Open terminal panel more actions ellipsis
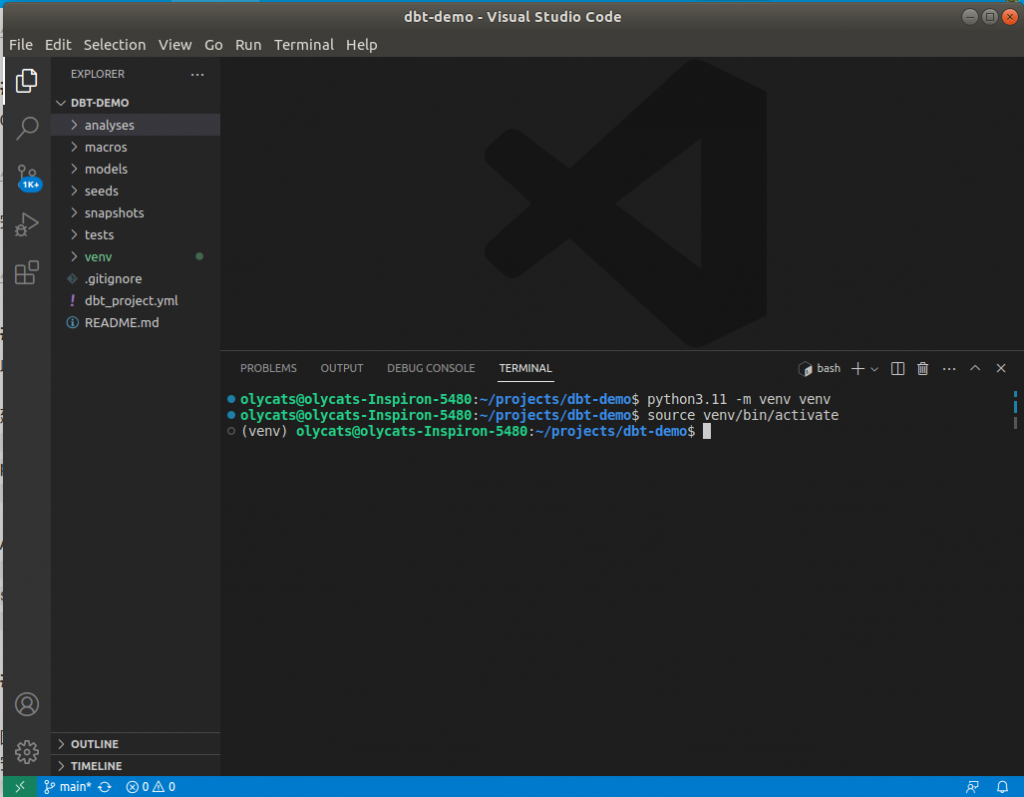 click(949, 369)
